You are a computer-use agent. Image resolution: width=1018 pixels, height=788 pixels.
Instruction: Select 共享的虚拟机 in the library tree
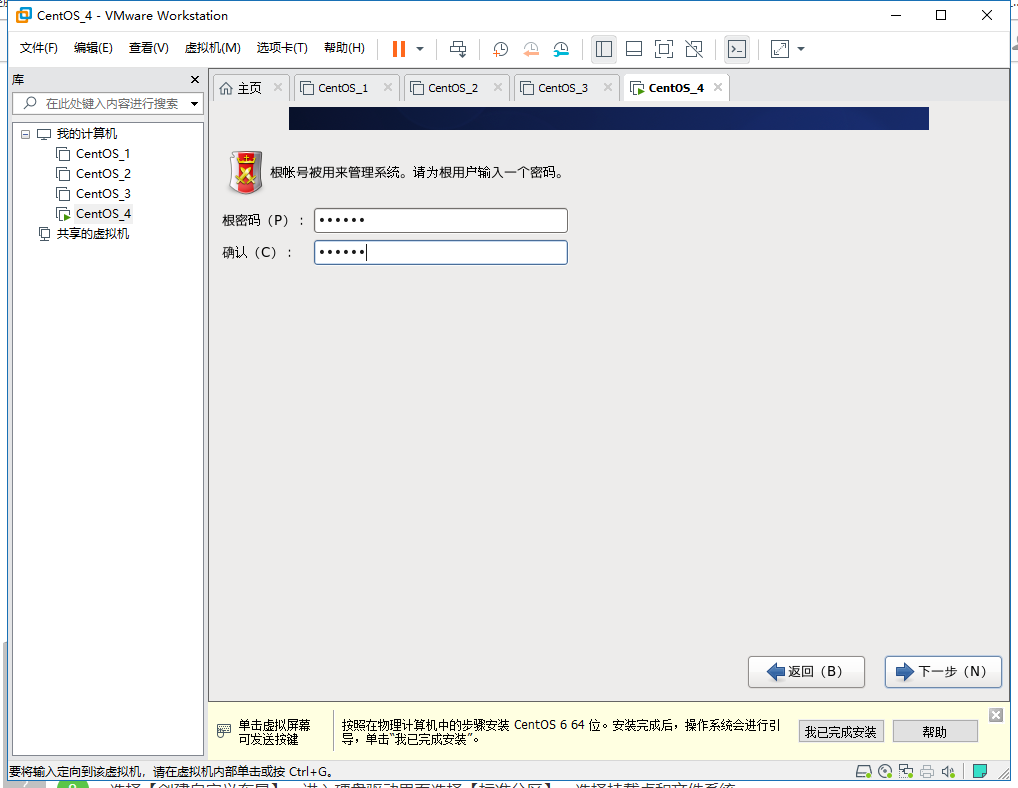[92, 234]
